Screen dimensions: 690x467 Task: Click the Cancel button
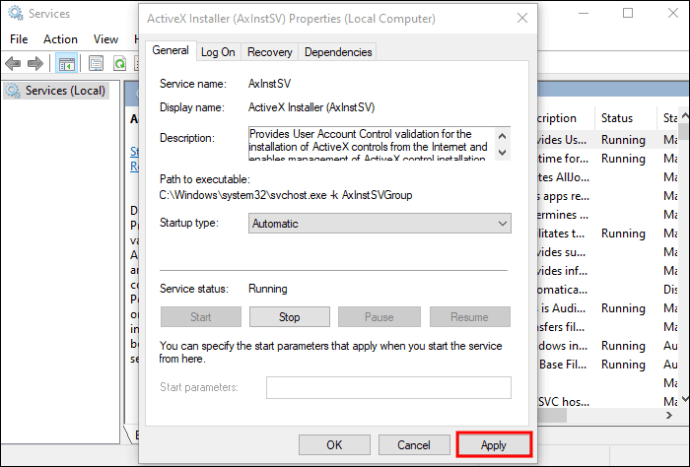(414, 445)
